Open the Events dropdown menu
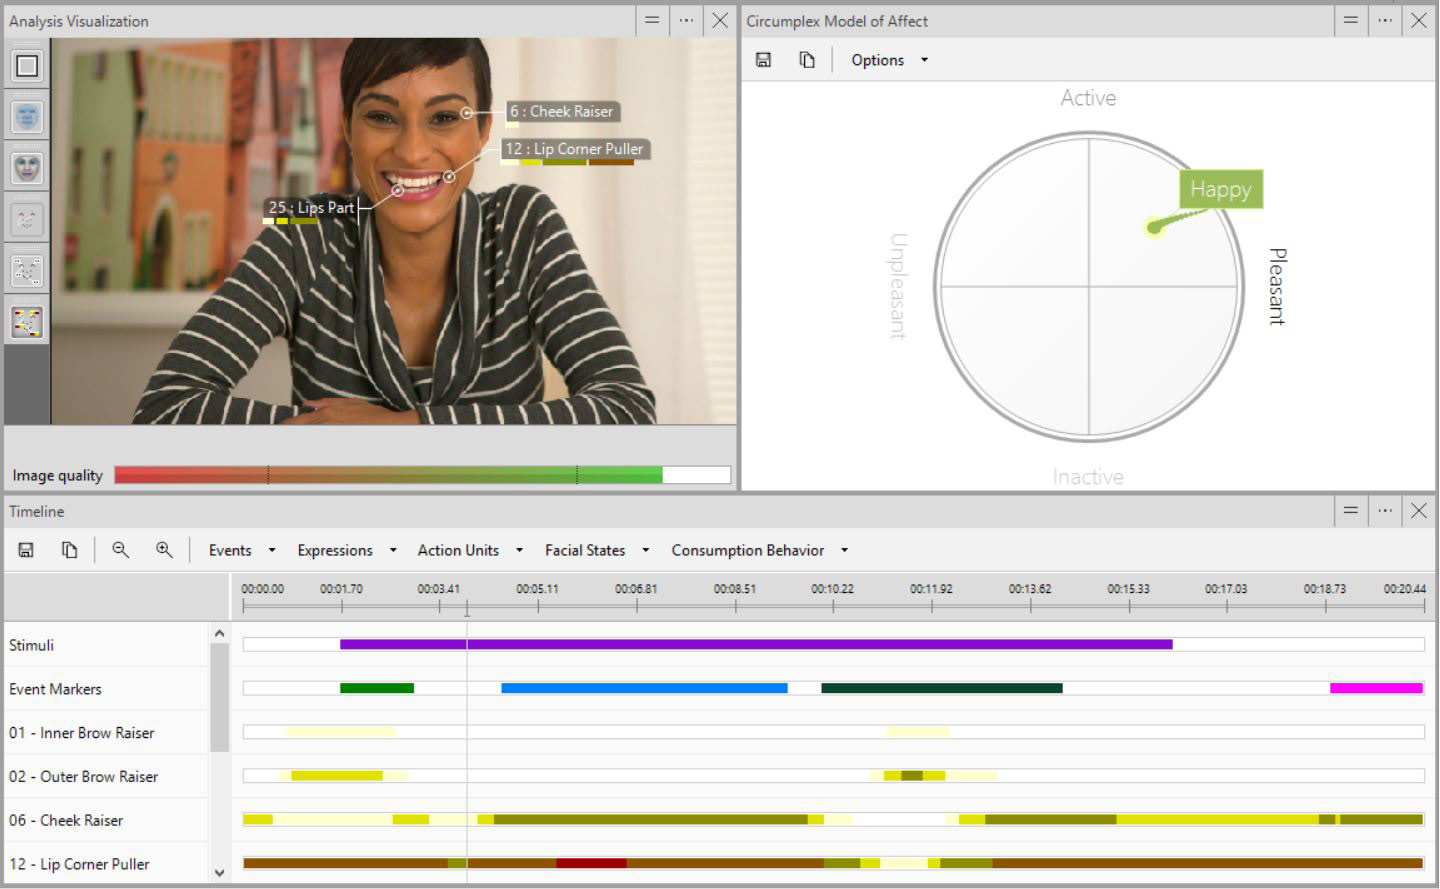The width and height of the screenshot is (1440, 889). click(241, 550)
